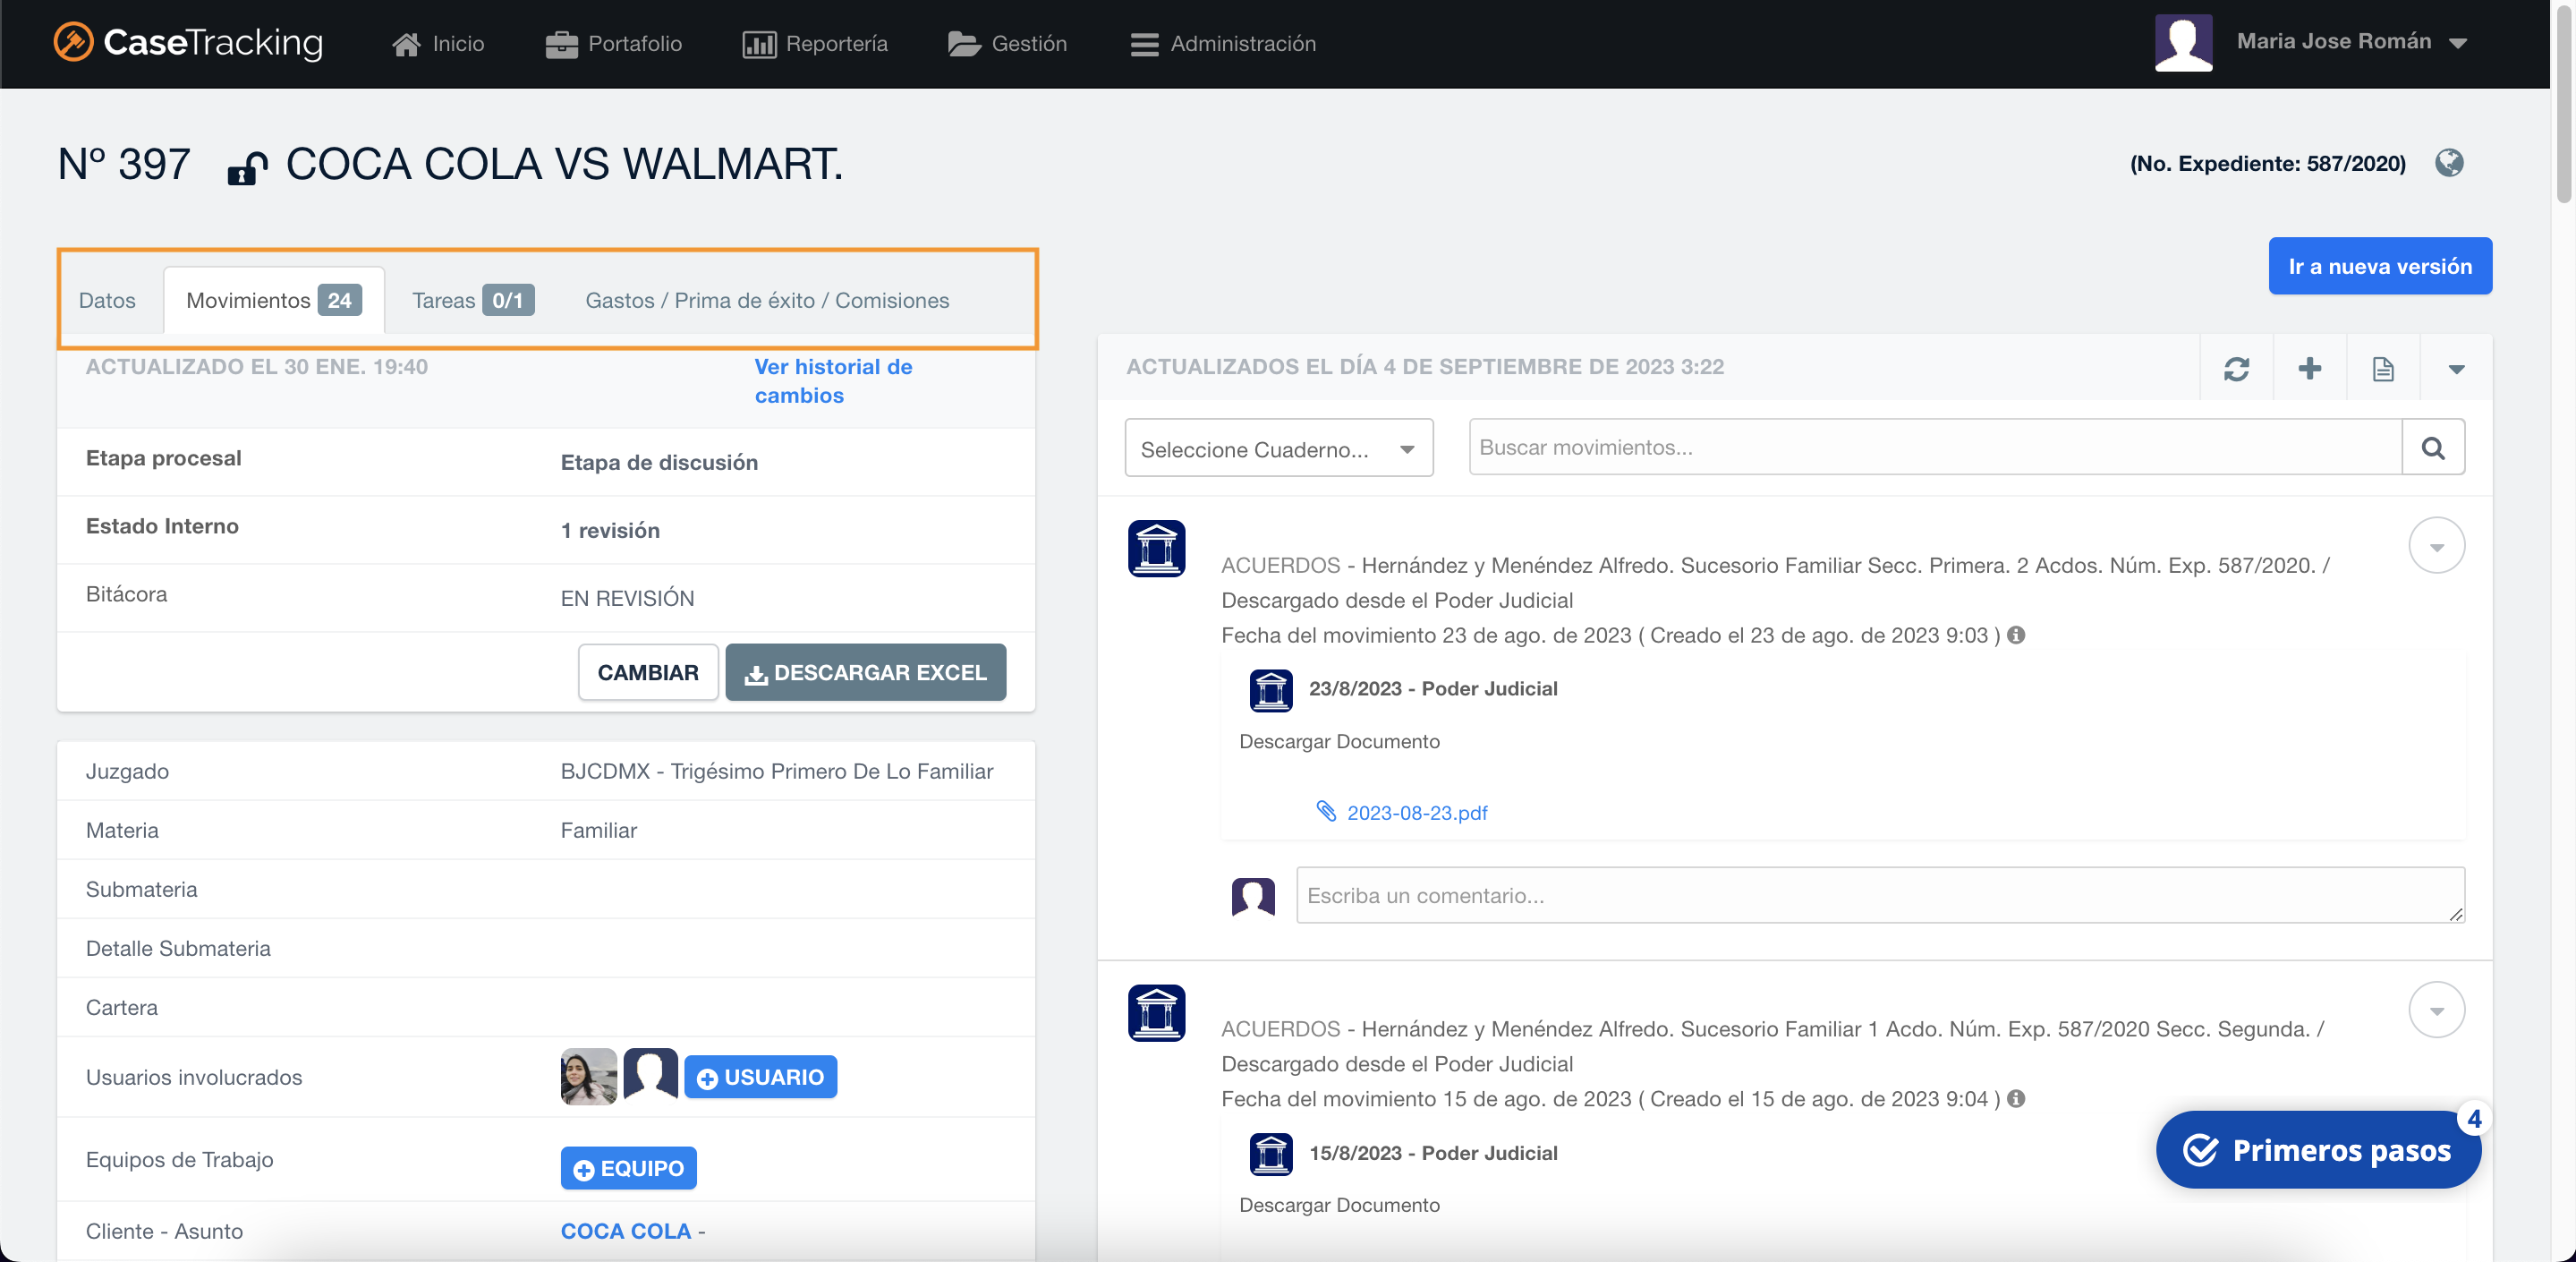Open the Reportería menu
Screen dimensions: 2576x1262
click(x=815, y=44)
